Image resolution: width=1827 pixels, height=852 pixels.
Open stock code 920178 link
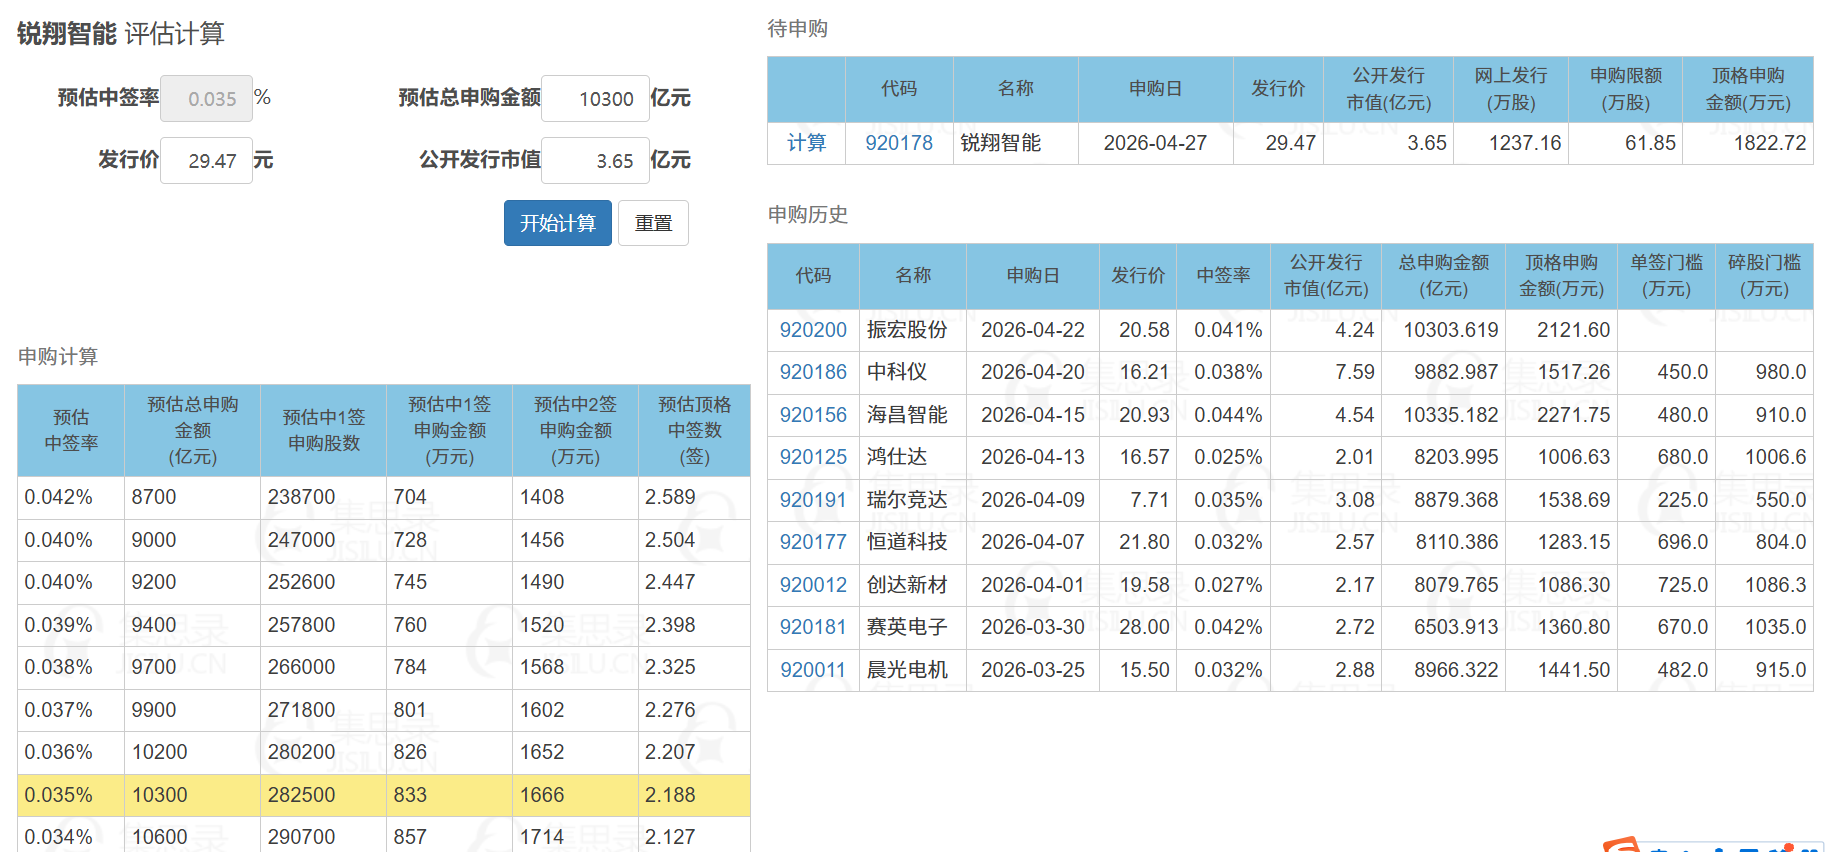898,143
